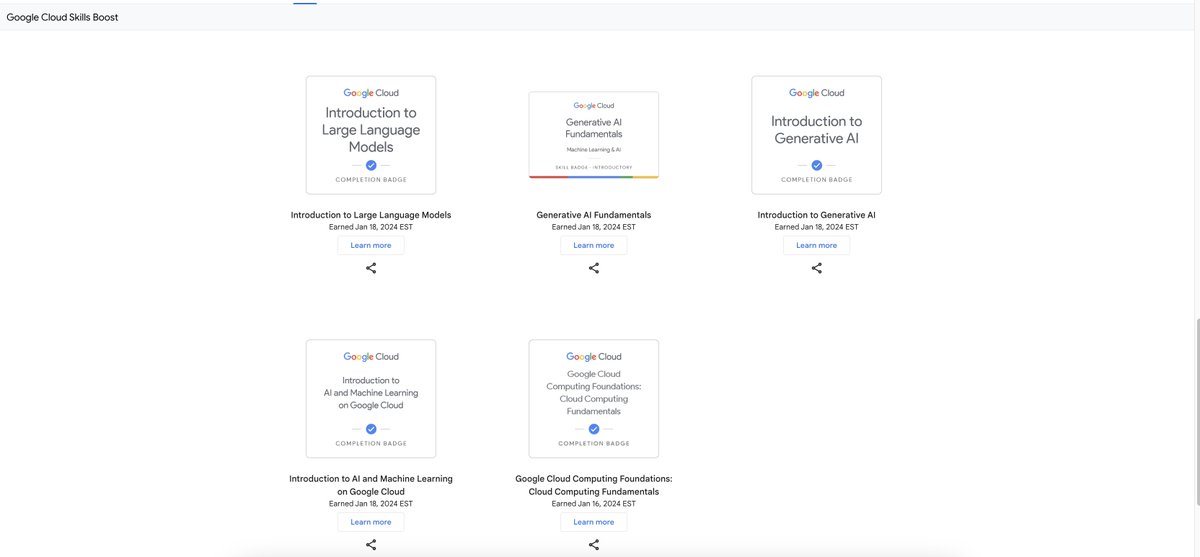Learn more about Introduction to Generative AI
This screenshot has width=1200, height=557.
tap(817, 245)
